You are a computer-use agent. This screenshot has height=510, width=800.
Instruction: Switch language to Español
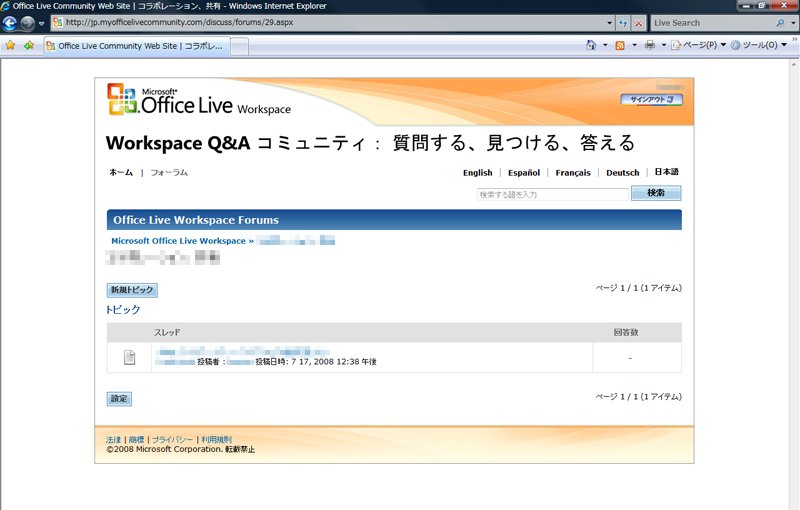523,172
